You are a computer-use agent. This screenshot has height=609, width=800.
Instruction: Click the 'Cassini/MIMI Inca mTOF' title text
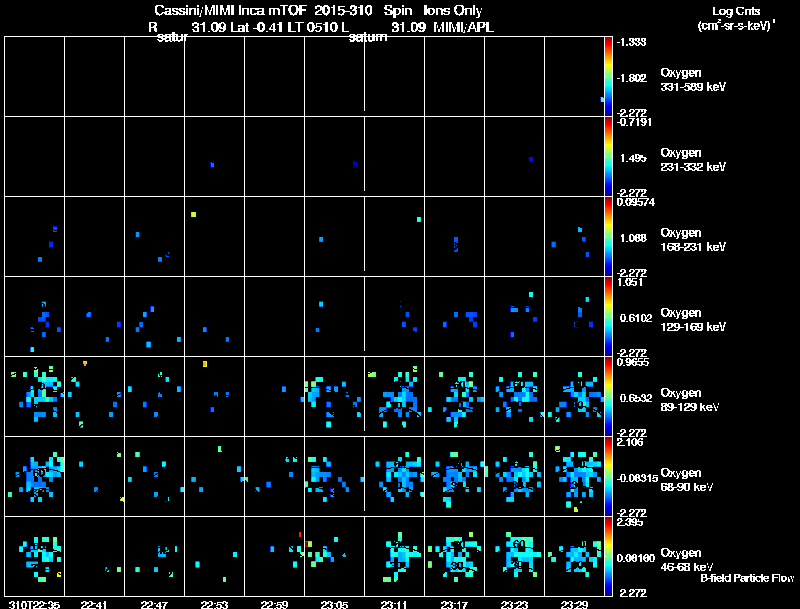tap(230, 11)
